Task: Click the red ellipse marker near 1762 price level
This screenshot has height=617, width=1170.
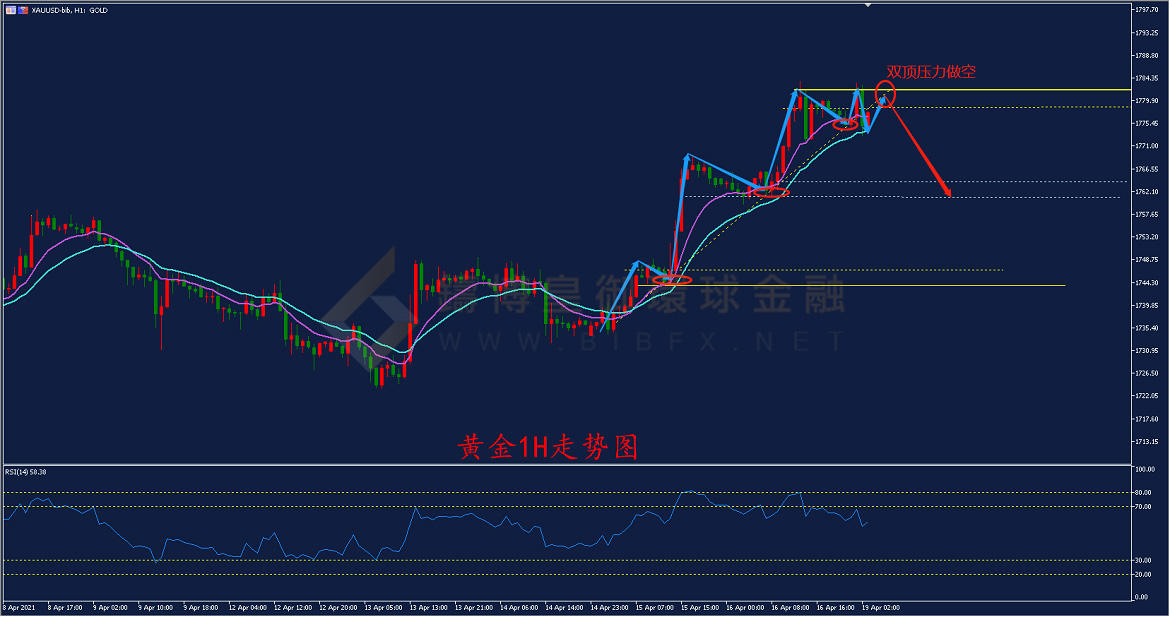Action: coord(771,191)
